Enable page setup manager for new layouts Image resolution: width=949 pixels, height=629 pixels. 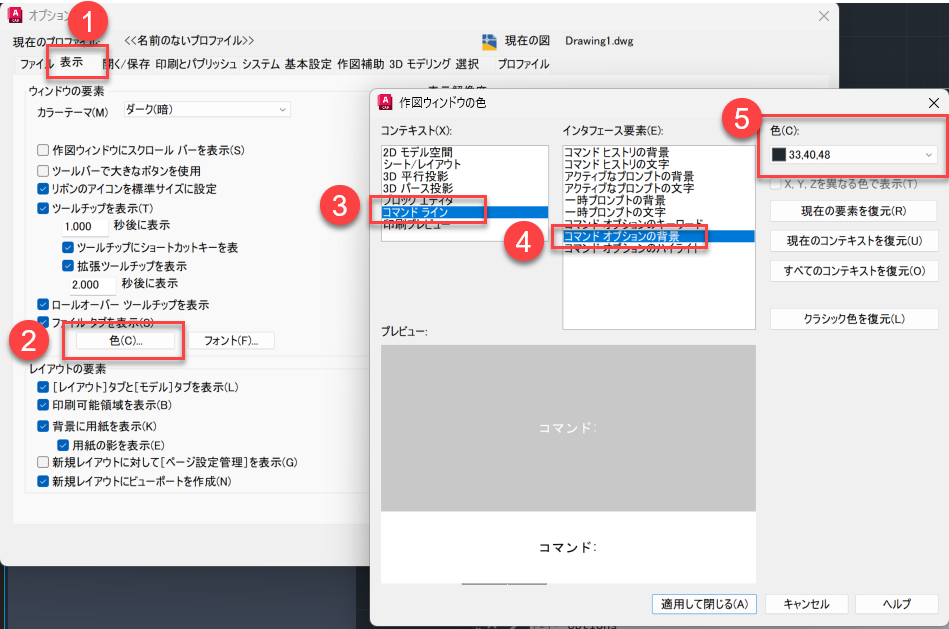click(x=43, y=463)
